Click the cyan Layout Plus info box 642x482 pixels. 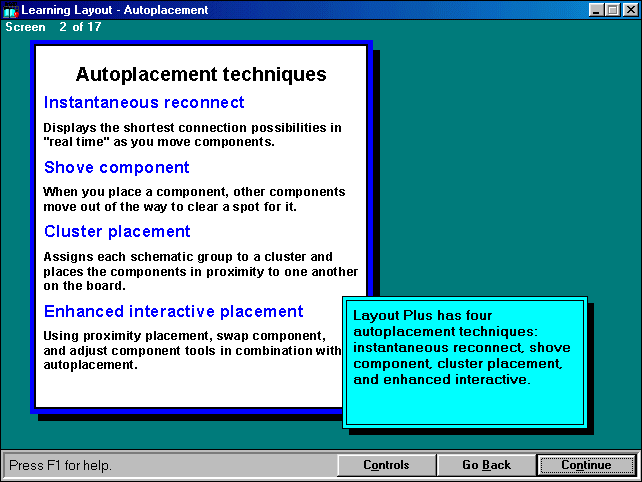[463, 362]
